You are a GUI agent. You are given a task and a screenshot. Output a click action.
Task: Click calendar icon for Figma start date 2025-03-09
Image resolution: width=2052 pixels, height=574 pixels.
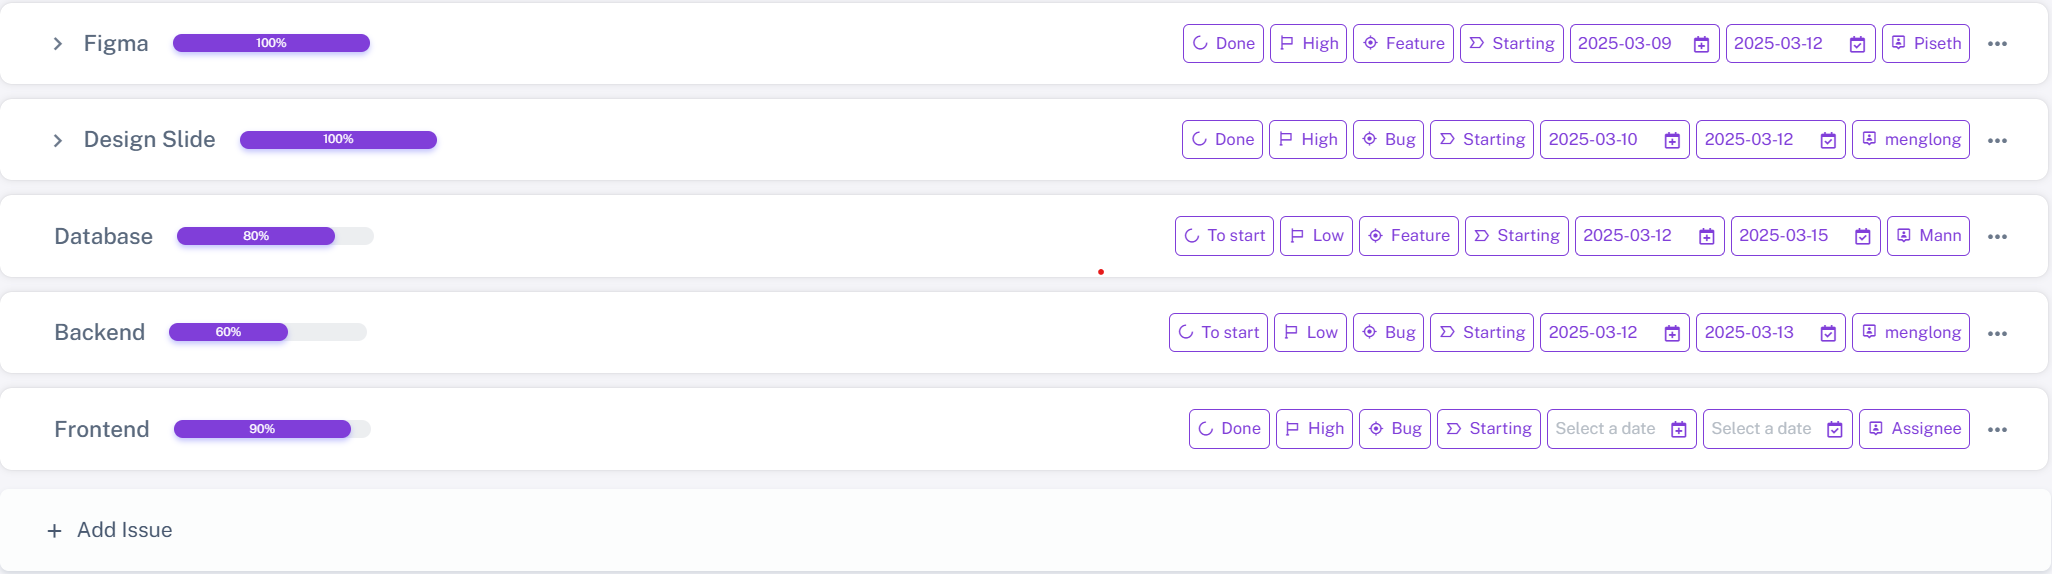1701,44
